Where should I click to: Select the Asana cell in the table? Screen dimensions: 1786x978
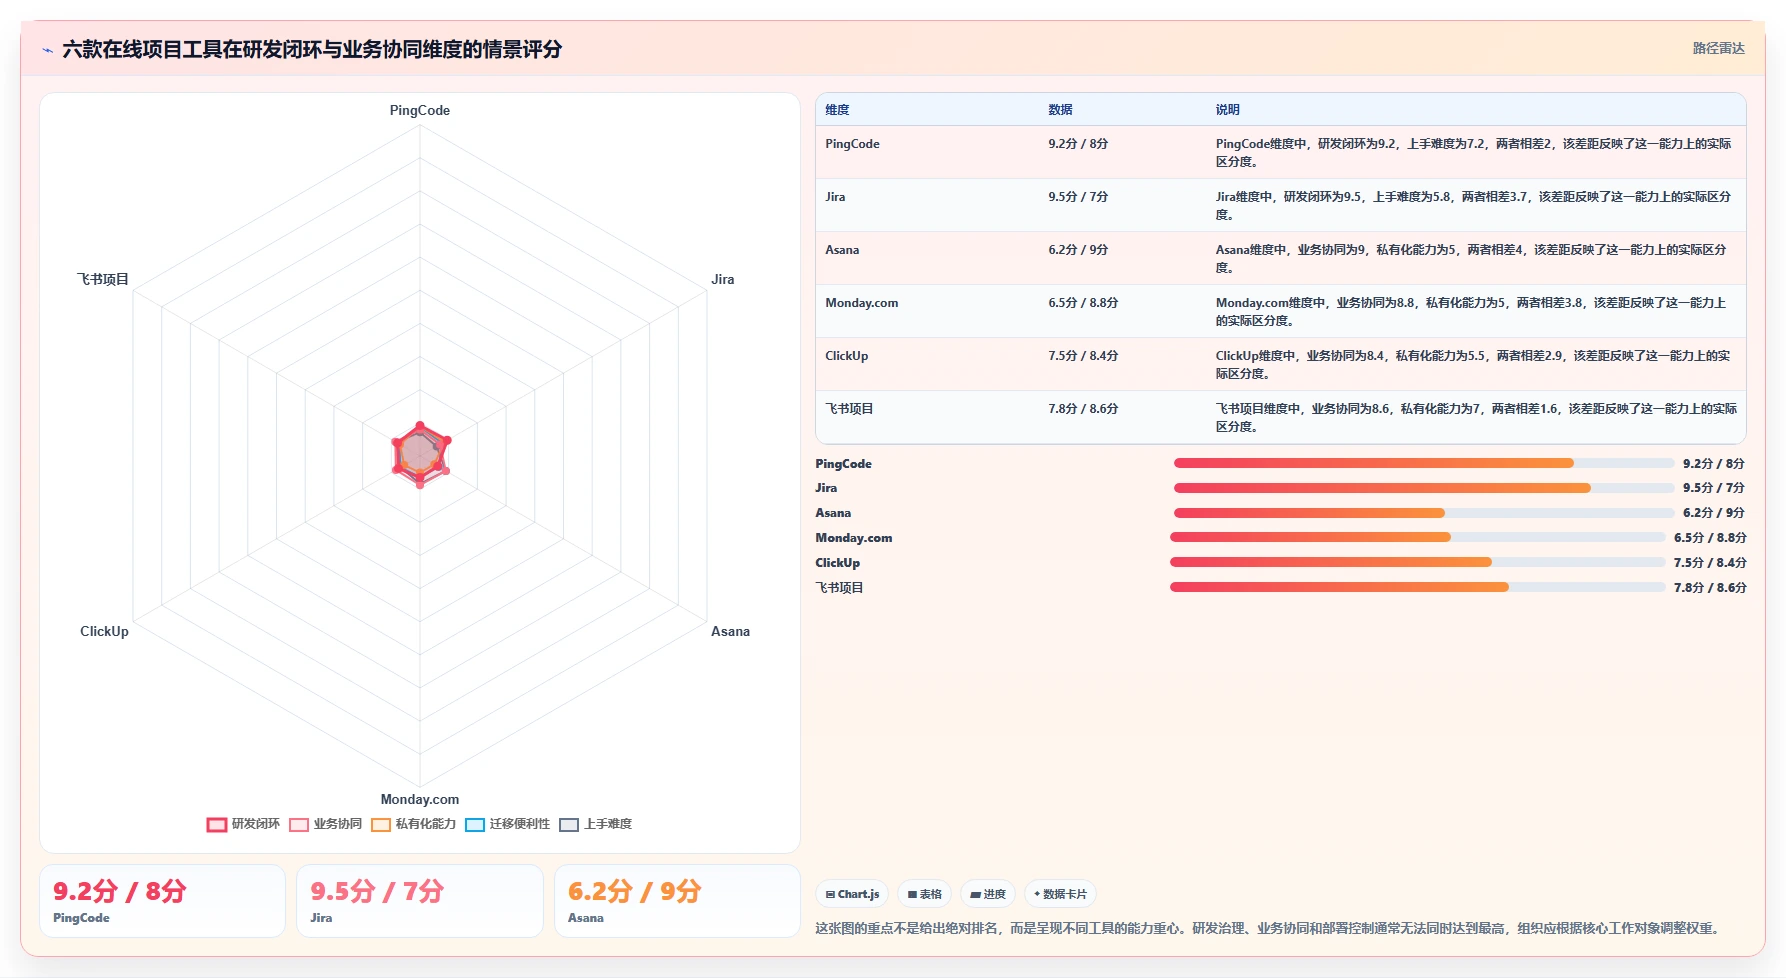(842, 250)
